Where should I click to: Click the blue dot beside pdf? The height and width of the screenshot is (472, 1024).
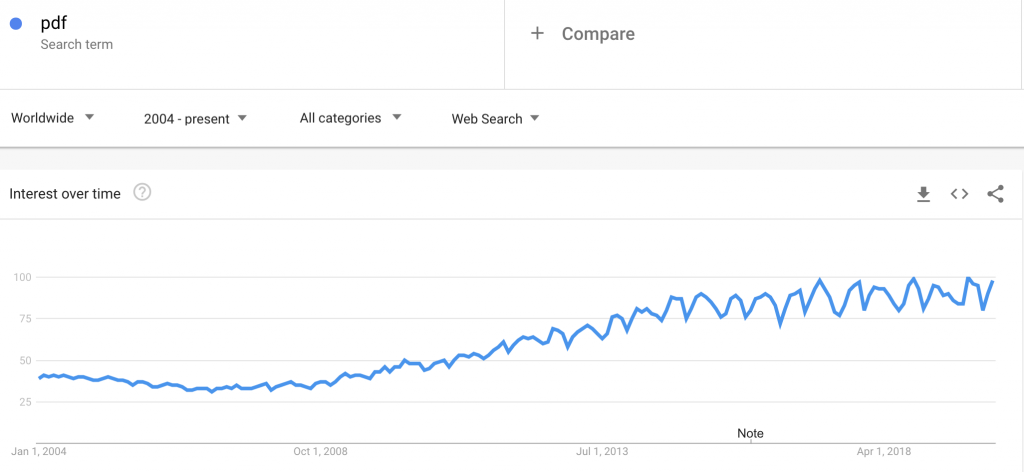[16, 26]
